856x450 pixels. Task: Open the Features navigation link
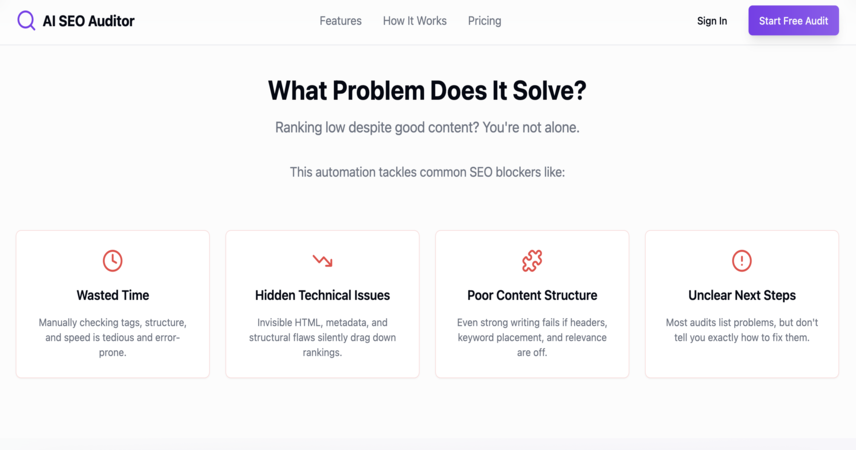click(341, 21)
